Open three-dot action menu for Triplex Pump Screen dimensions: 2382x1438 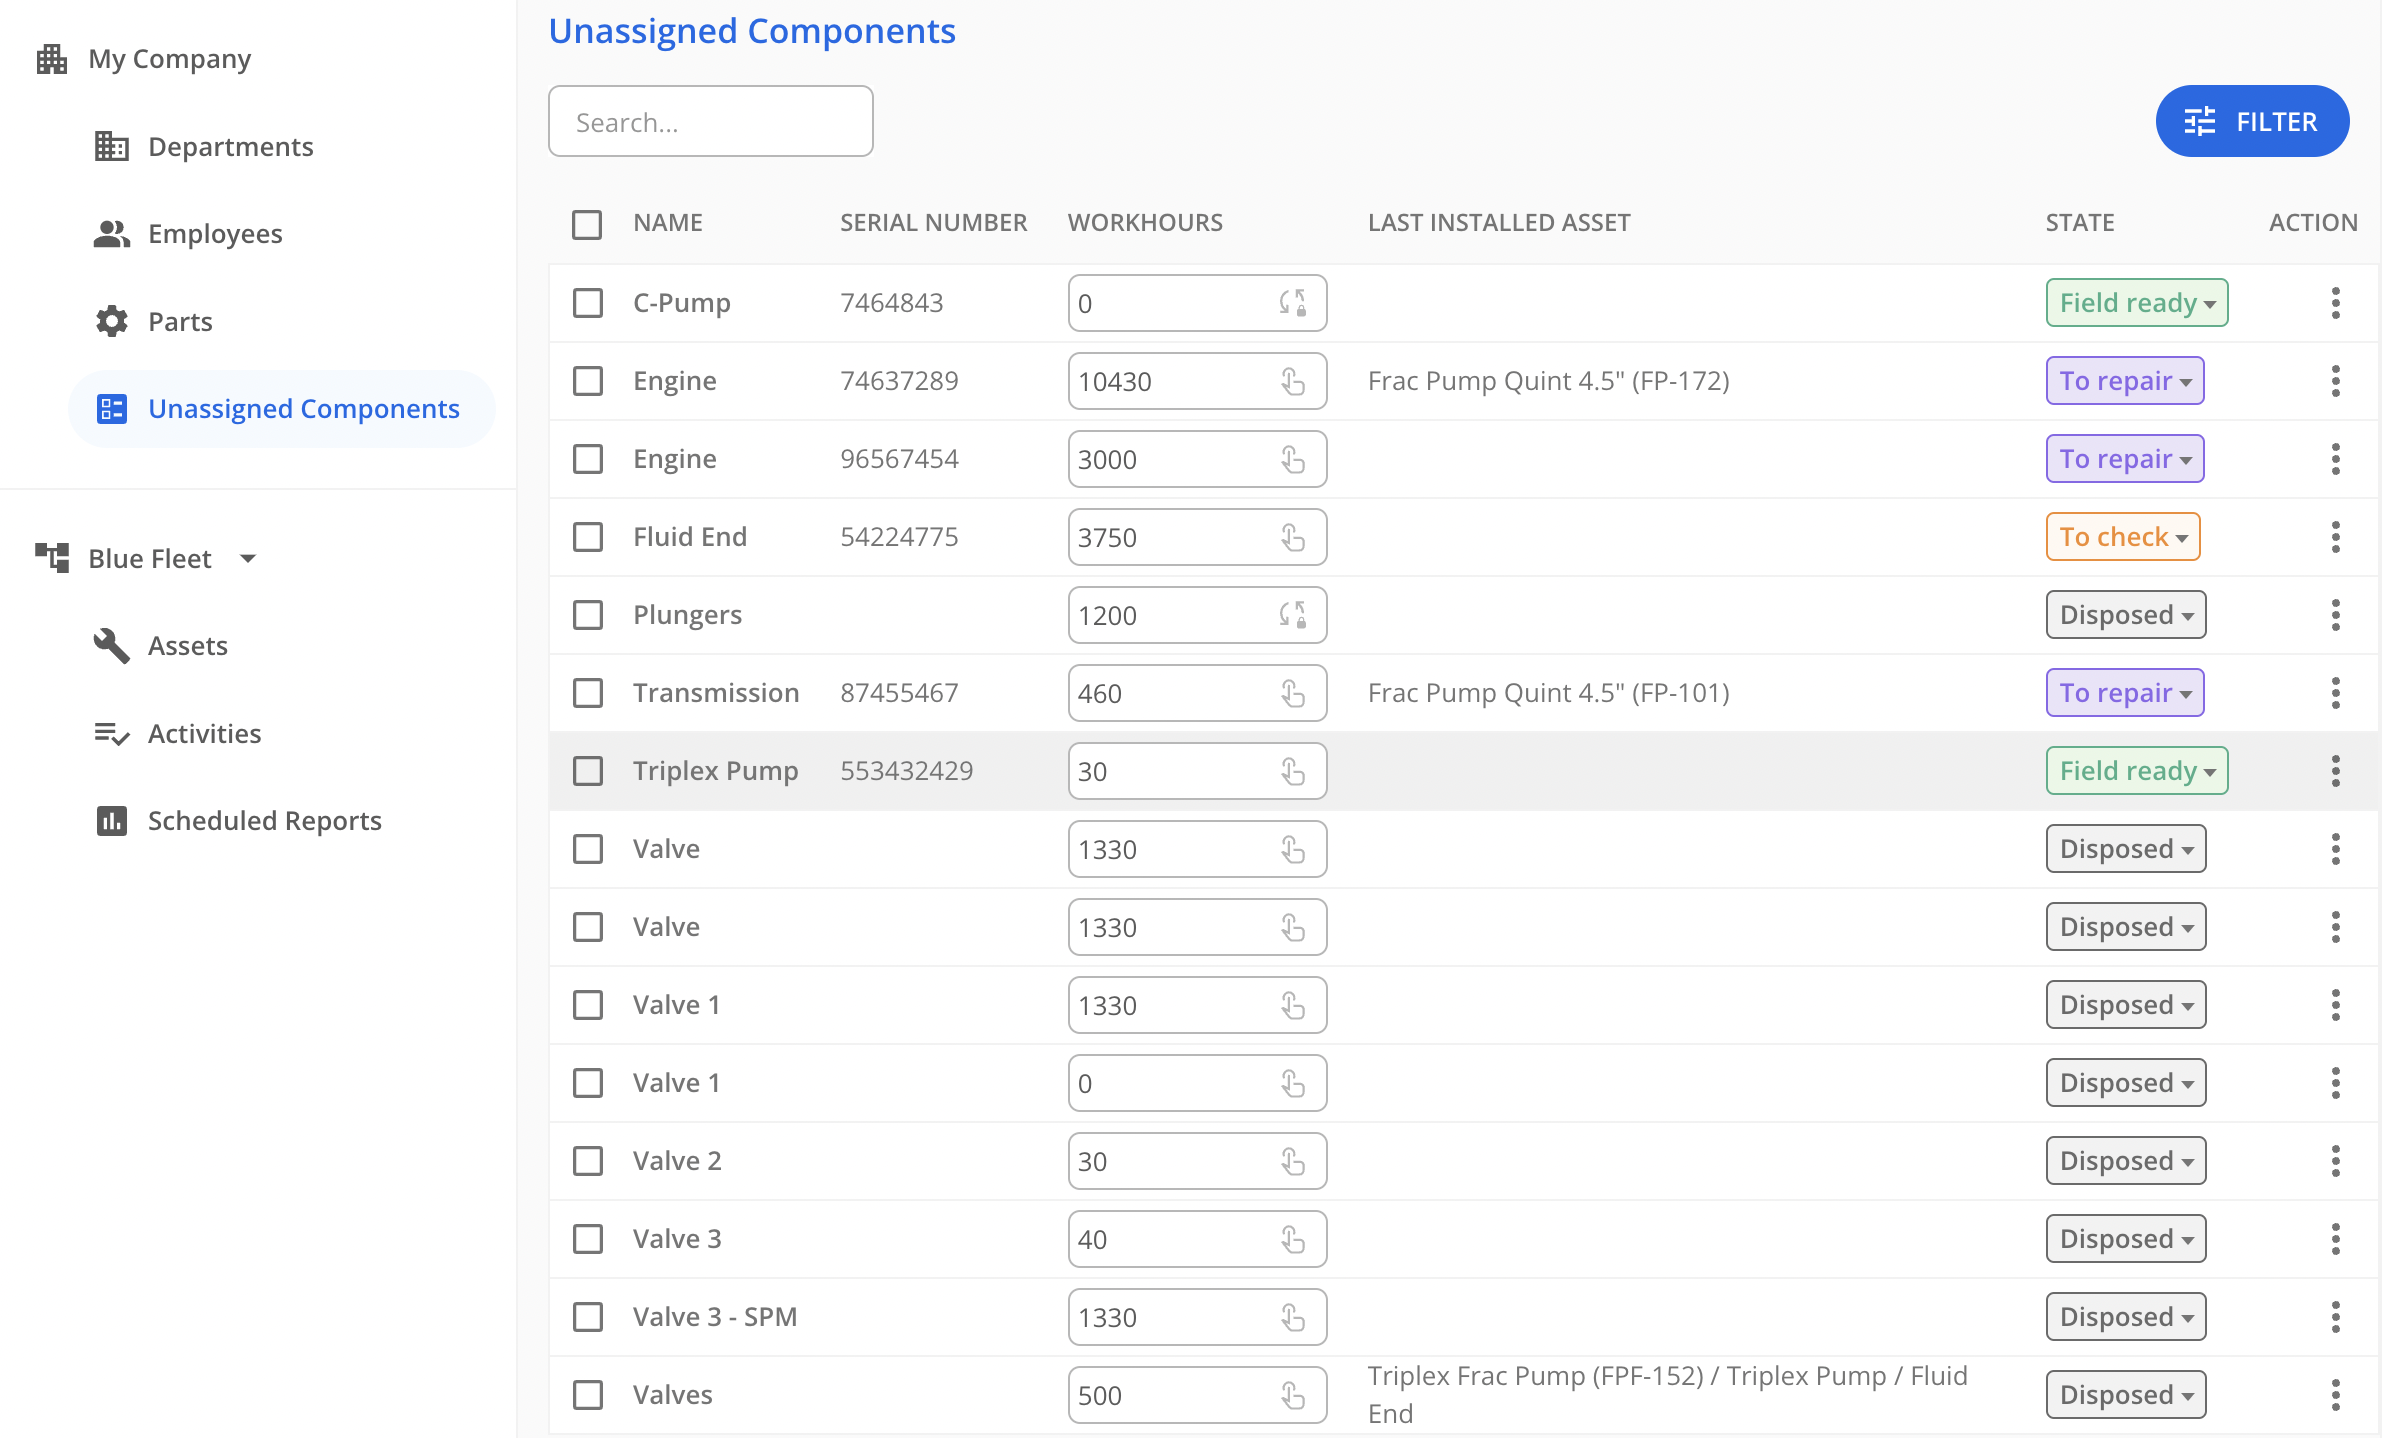pos(2335,771)
